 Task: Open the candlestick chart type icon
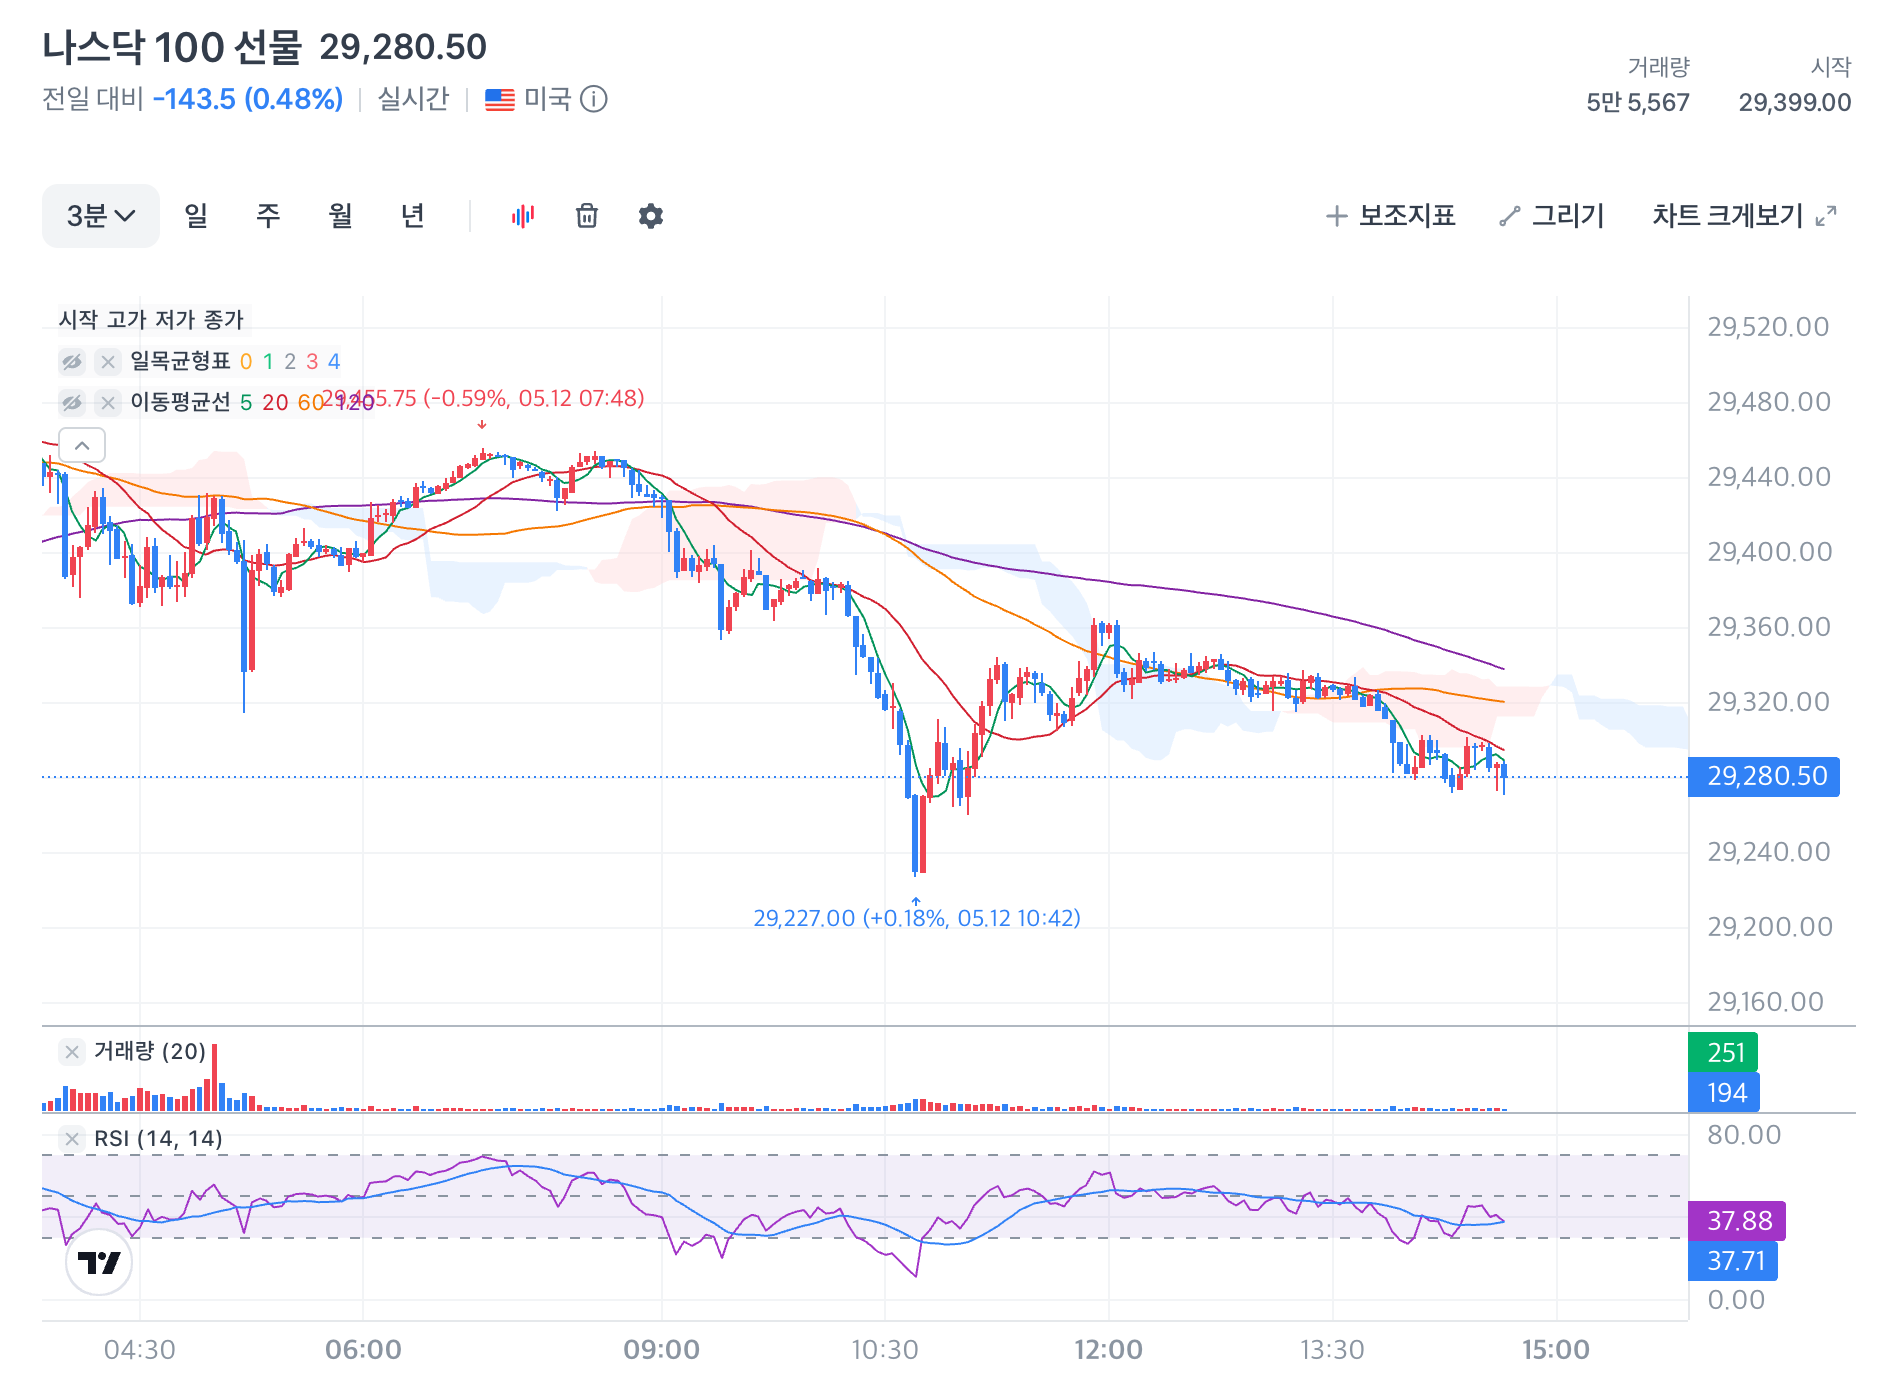click(523, 216)
